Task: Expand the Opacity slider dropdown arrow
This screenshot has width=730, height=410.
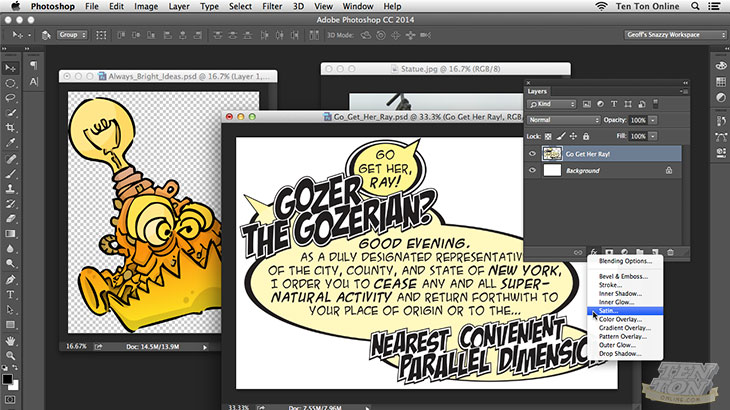Action: pyautogui.click(x=653, y=120)
